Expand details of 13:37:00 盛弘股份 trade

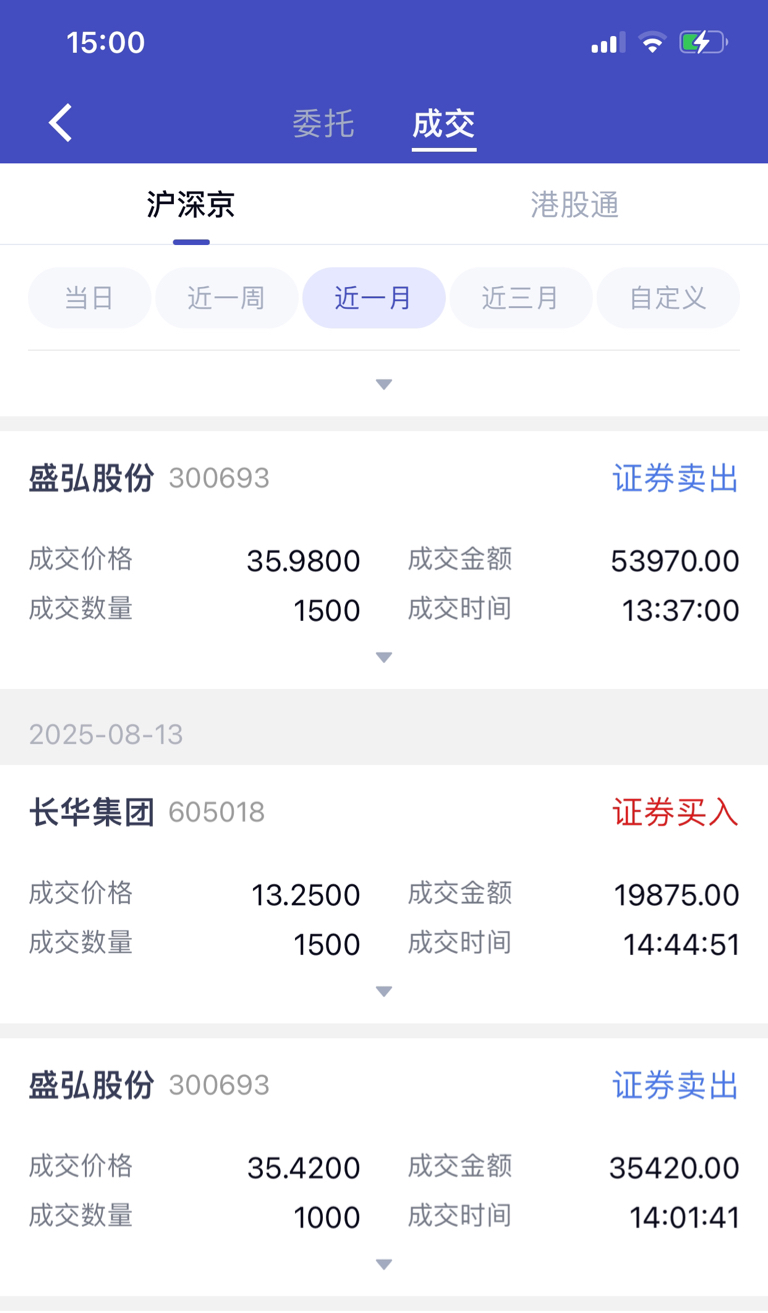pyautogui.click(x=384, y=657)
